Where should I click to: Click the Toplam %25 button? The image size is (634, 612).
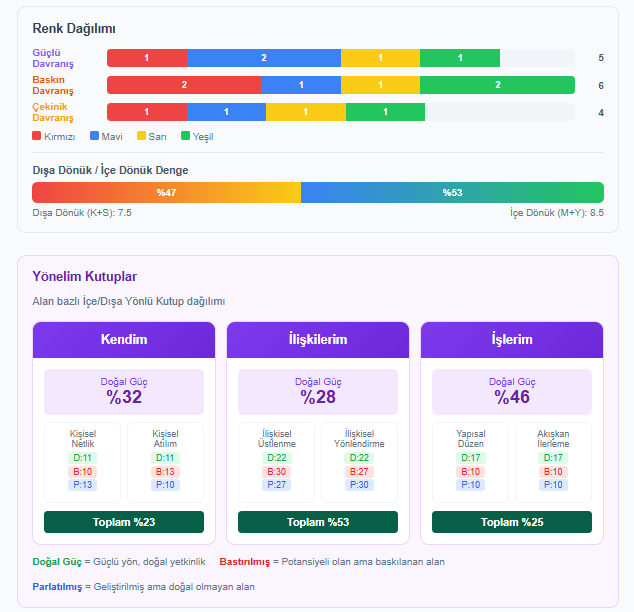pos(512,522)
